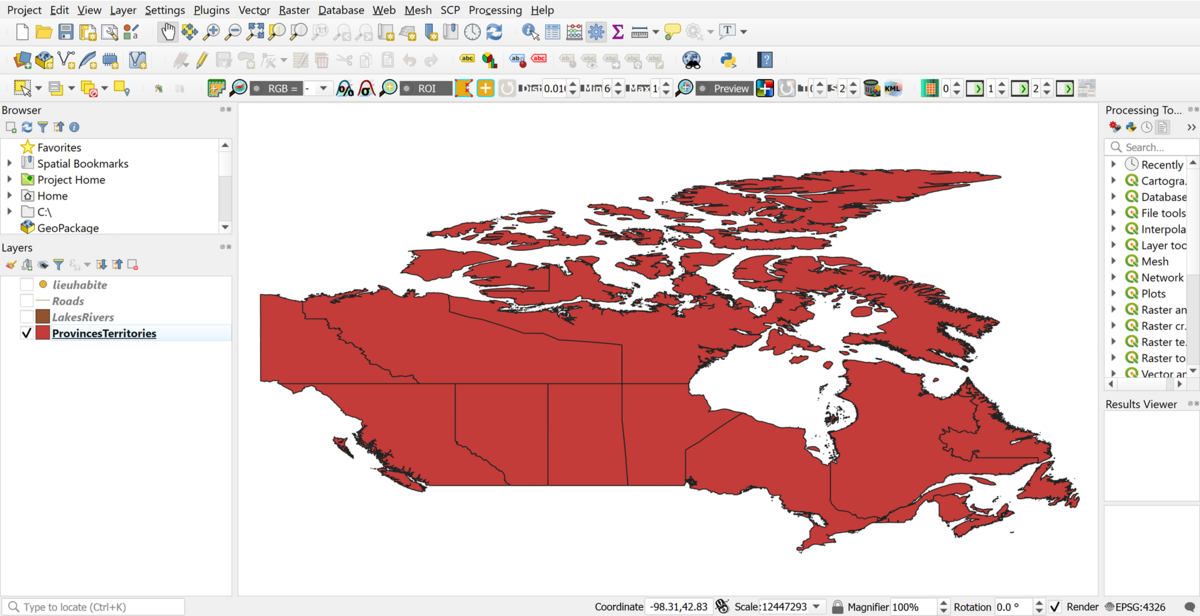Click the Preview button in SCP toolbar
1200x616 pixels.
point(725,88)
